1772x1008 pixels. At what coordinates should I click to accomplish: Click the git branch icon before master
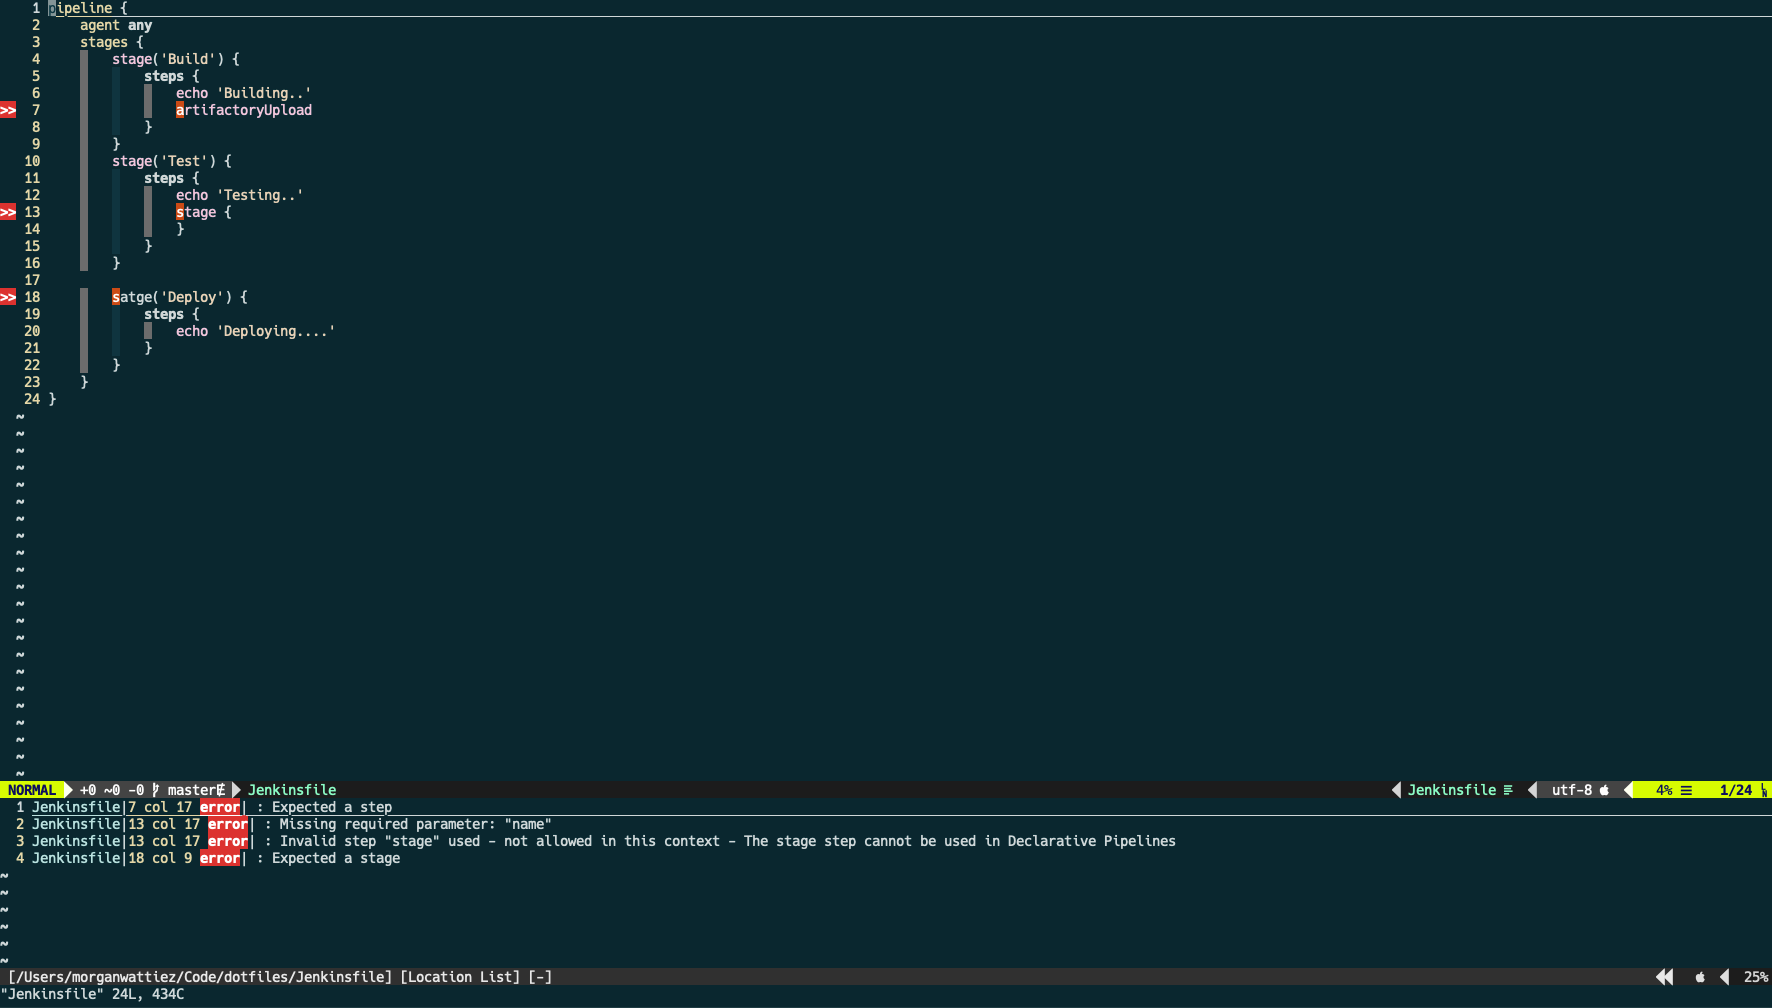point(156,790)
